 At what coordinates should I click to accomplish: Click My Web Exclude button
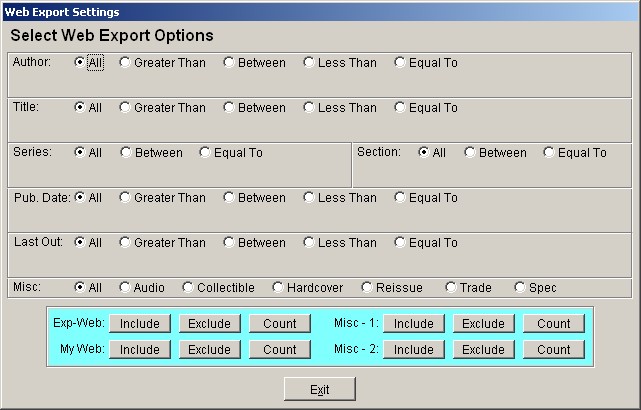tap(210, 350)
